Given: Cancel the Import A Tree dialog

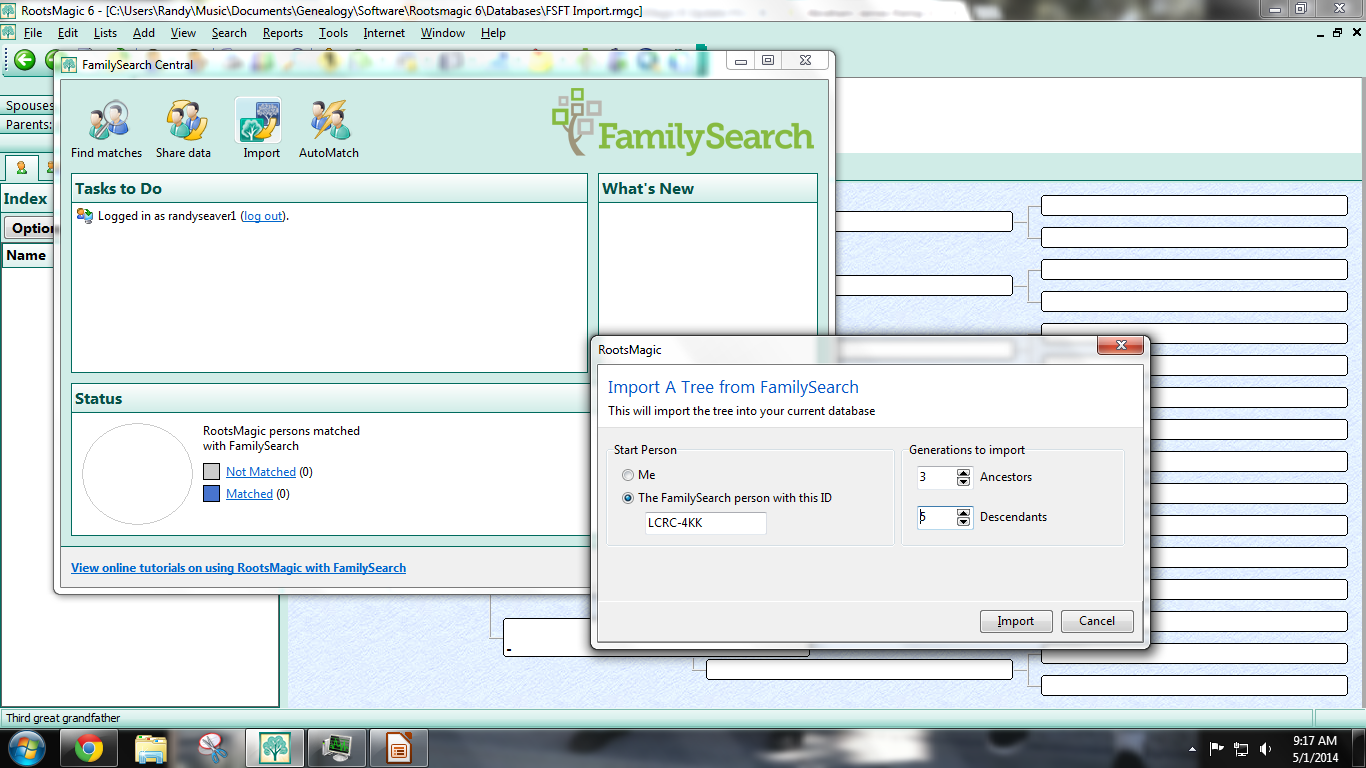Looking at the screenshot, I should 1097,621.
